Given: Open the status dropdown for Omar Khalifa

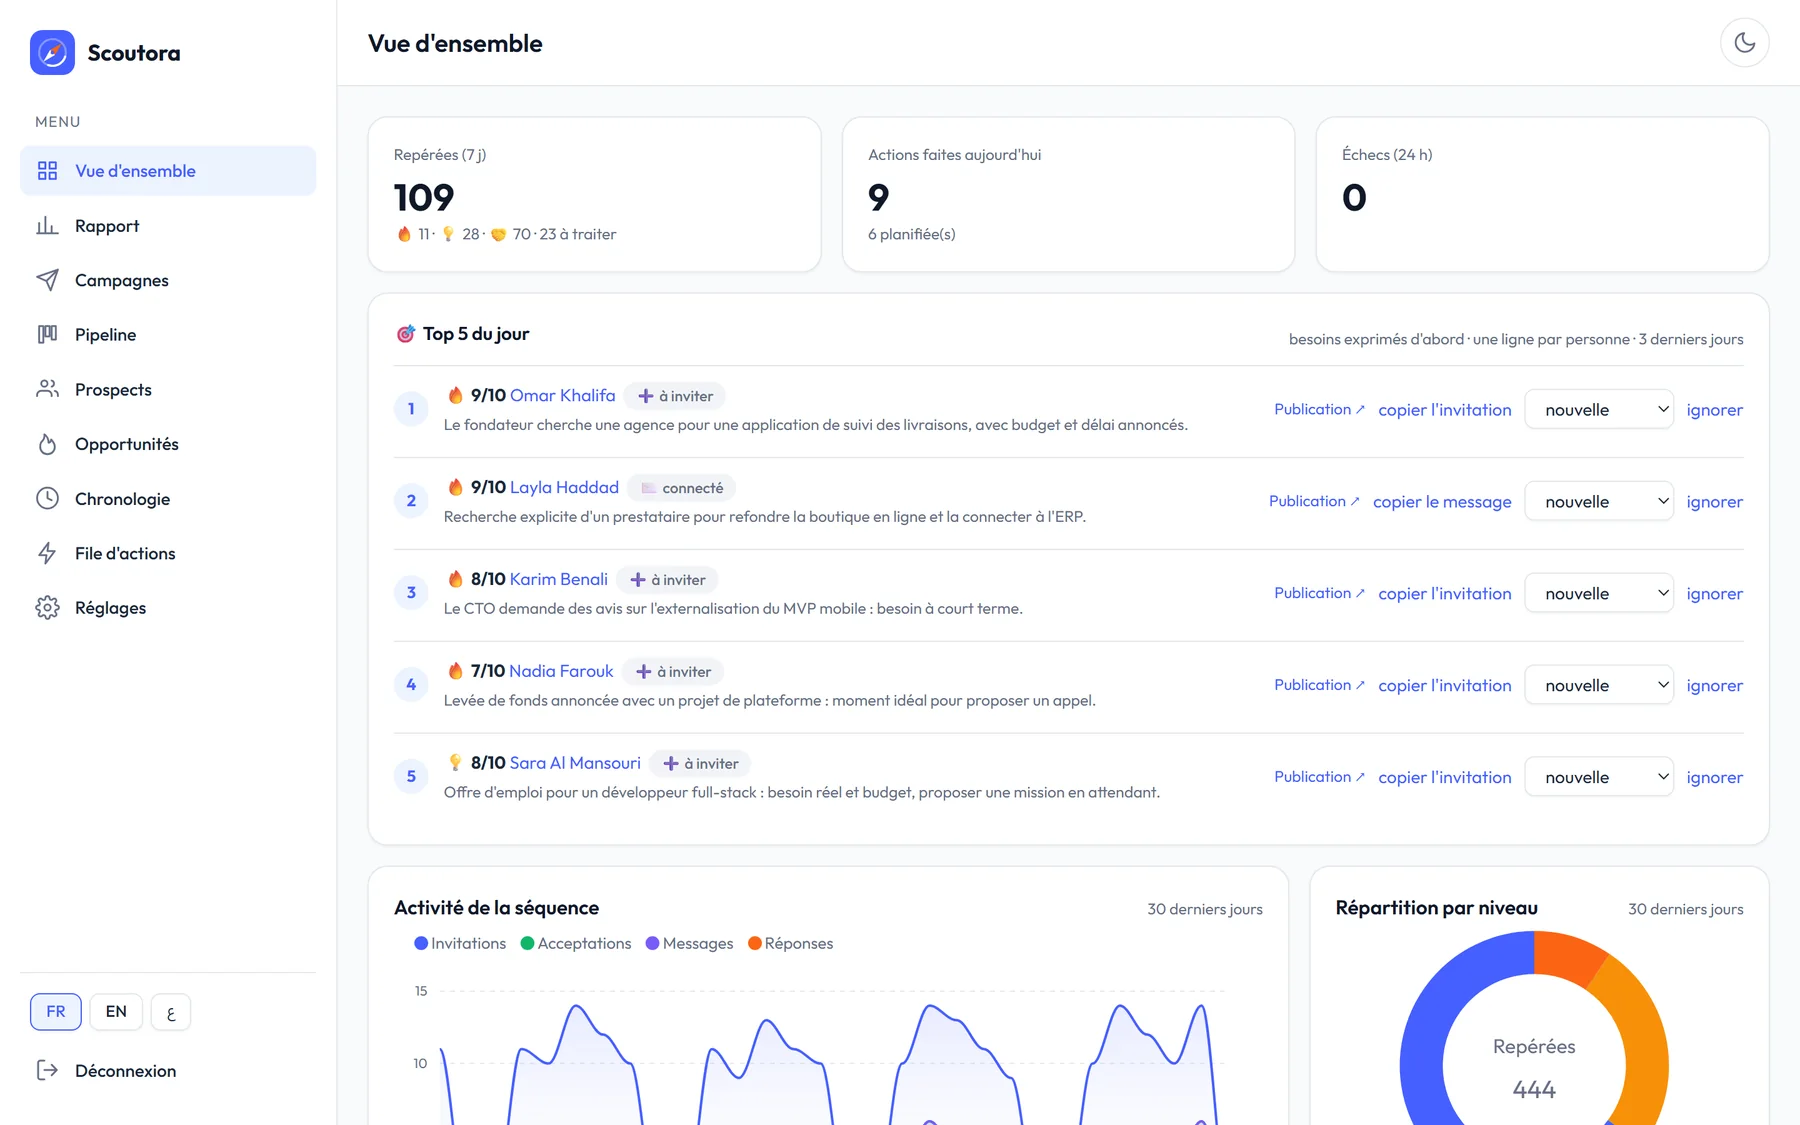Looking at the screenshot, I should 1599,409.
